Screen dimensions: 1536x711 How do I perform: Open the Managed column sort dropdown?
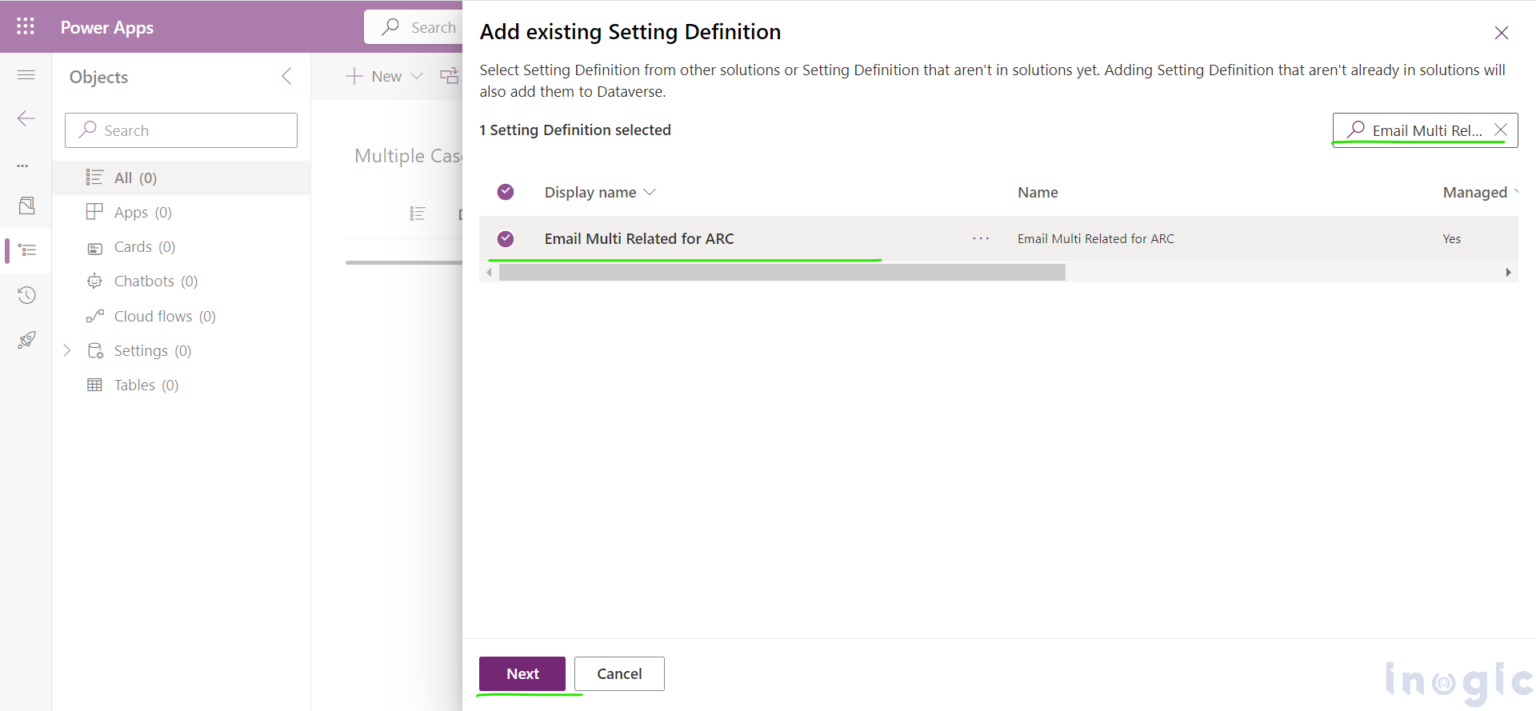click(1517, 191)
